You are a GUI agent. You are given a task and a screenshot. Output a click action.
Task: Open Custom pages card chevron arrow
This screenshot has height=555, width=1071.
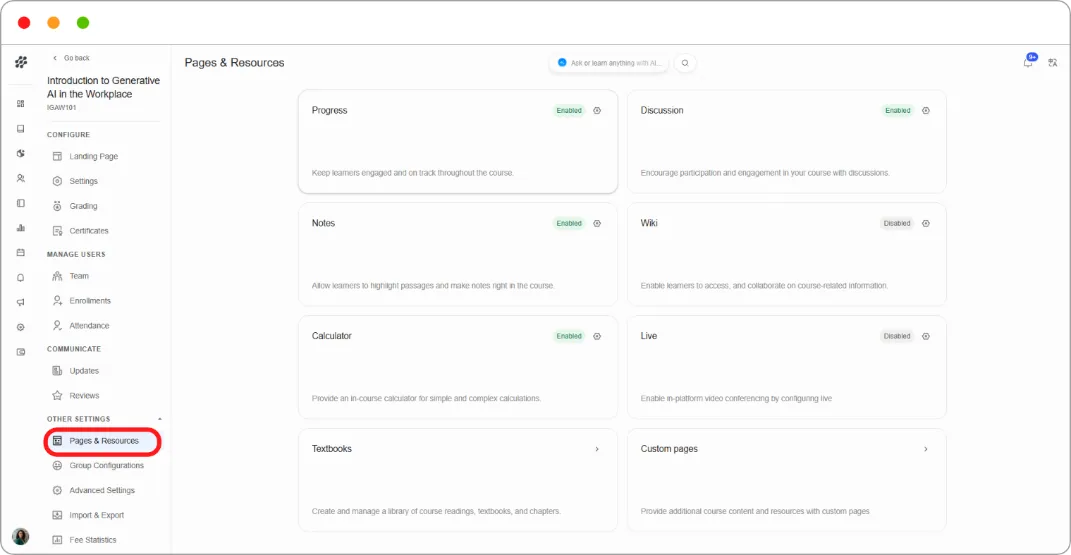(x=926, y=449)
